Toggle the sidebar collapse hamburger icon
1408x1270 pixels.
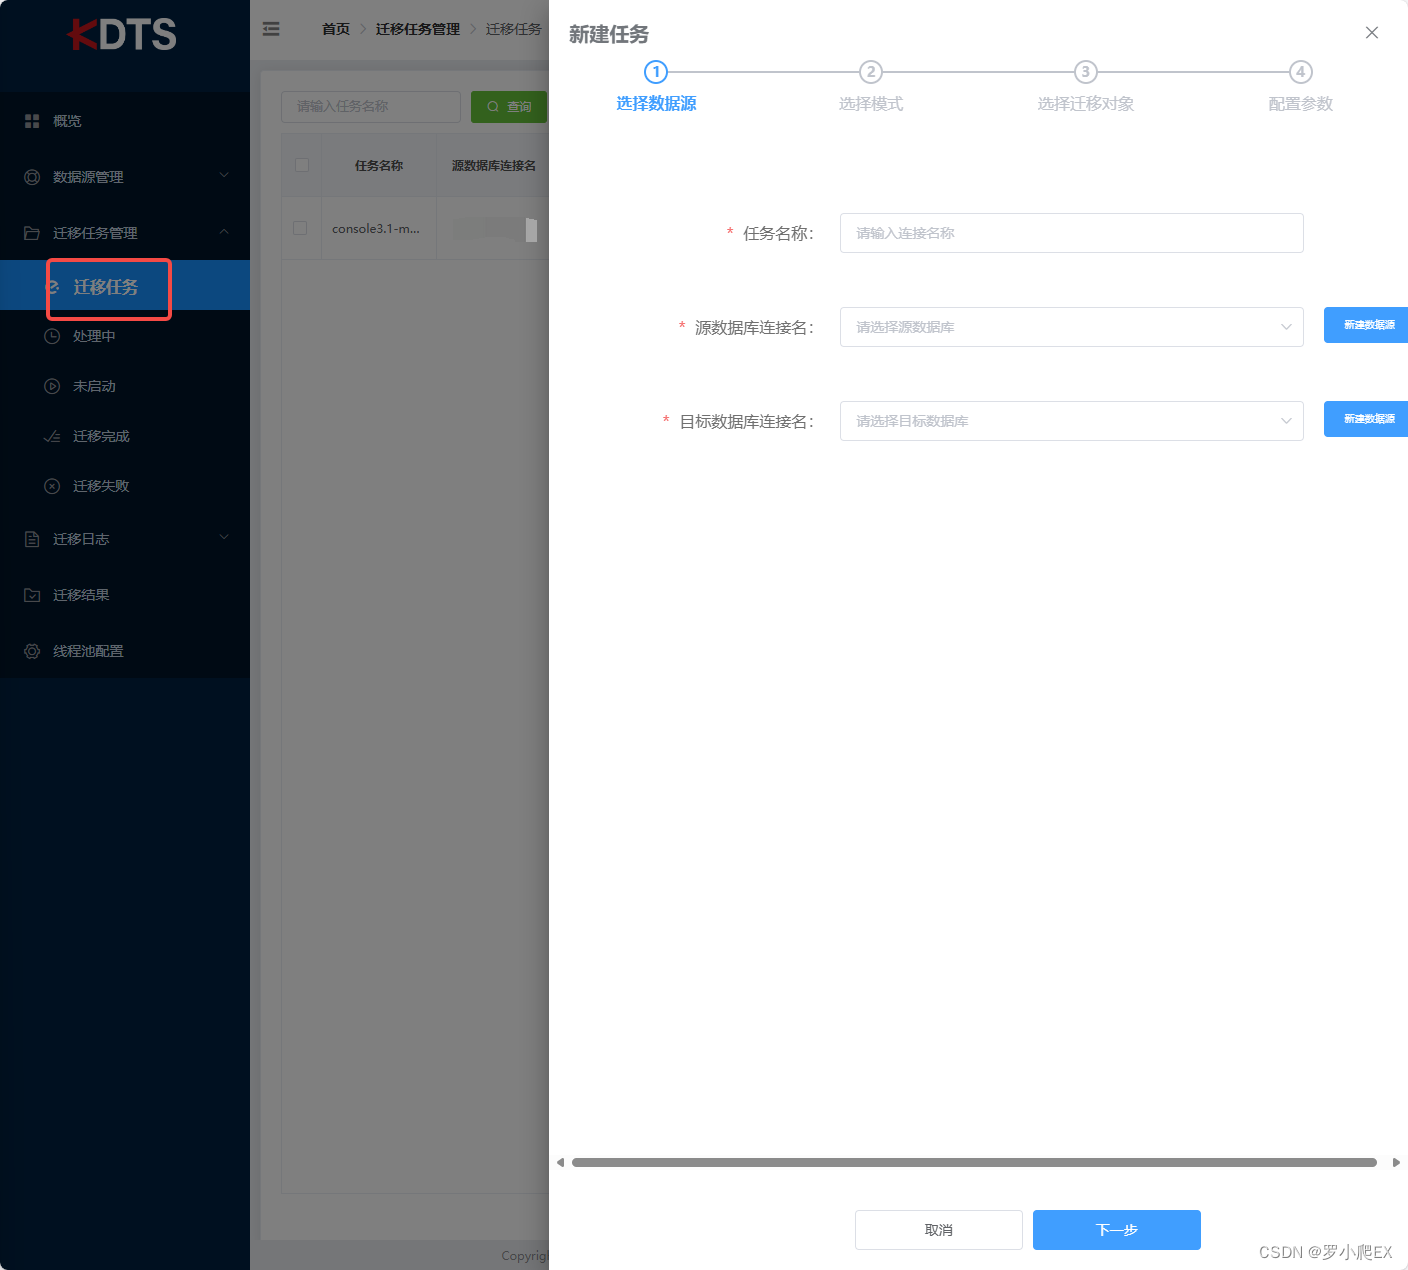coord(271,29)
